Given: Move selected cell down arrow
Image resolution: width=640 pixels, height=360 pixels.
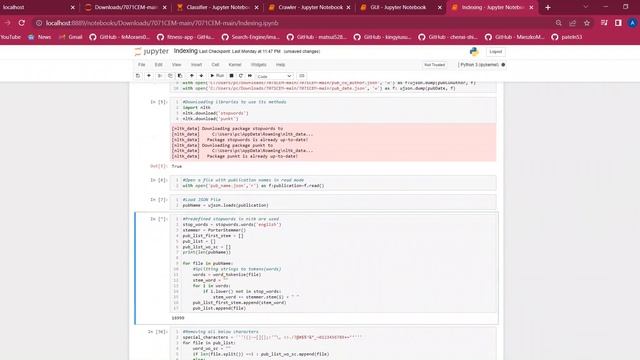Looking at the screenshot, I should point(201,76).
